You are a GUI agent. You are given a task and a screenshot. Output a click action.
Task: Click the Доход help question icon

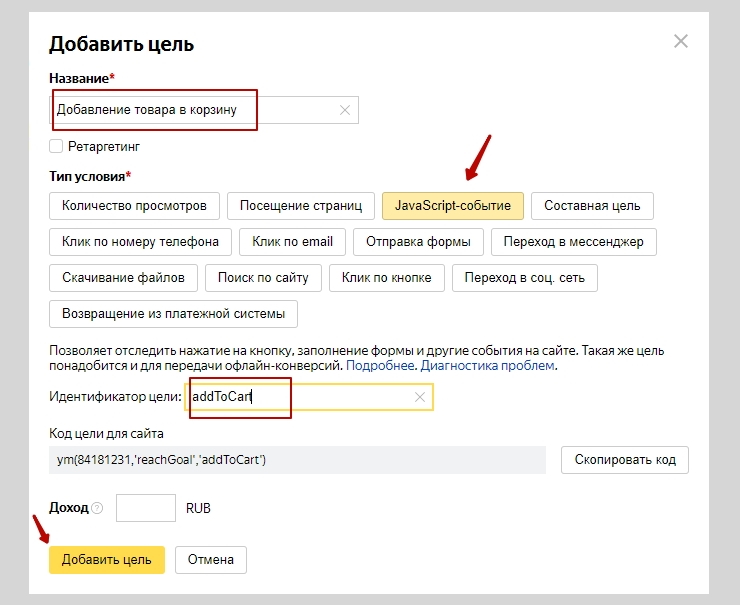pos(97,508)
